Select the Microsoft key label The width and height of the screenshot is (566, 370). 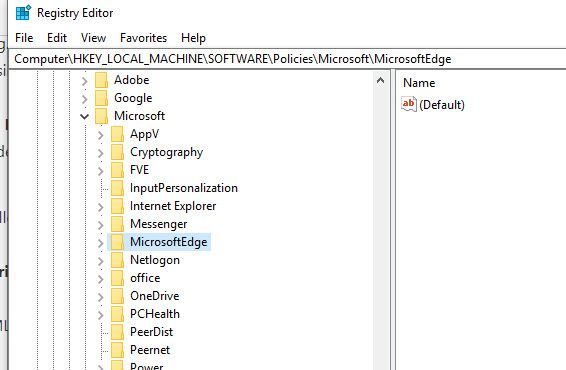[x=139, y=116]
